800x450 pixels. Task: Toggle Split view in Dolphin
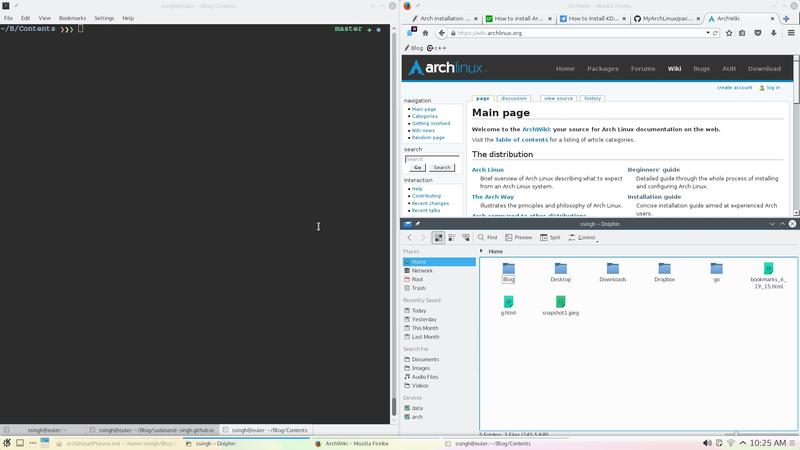[x=550, y=237]
